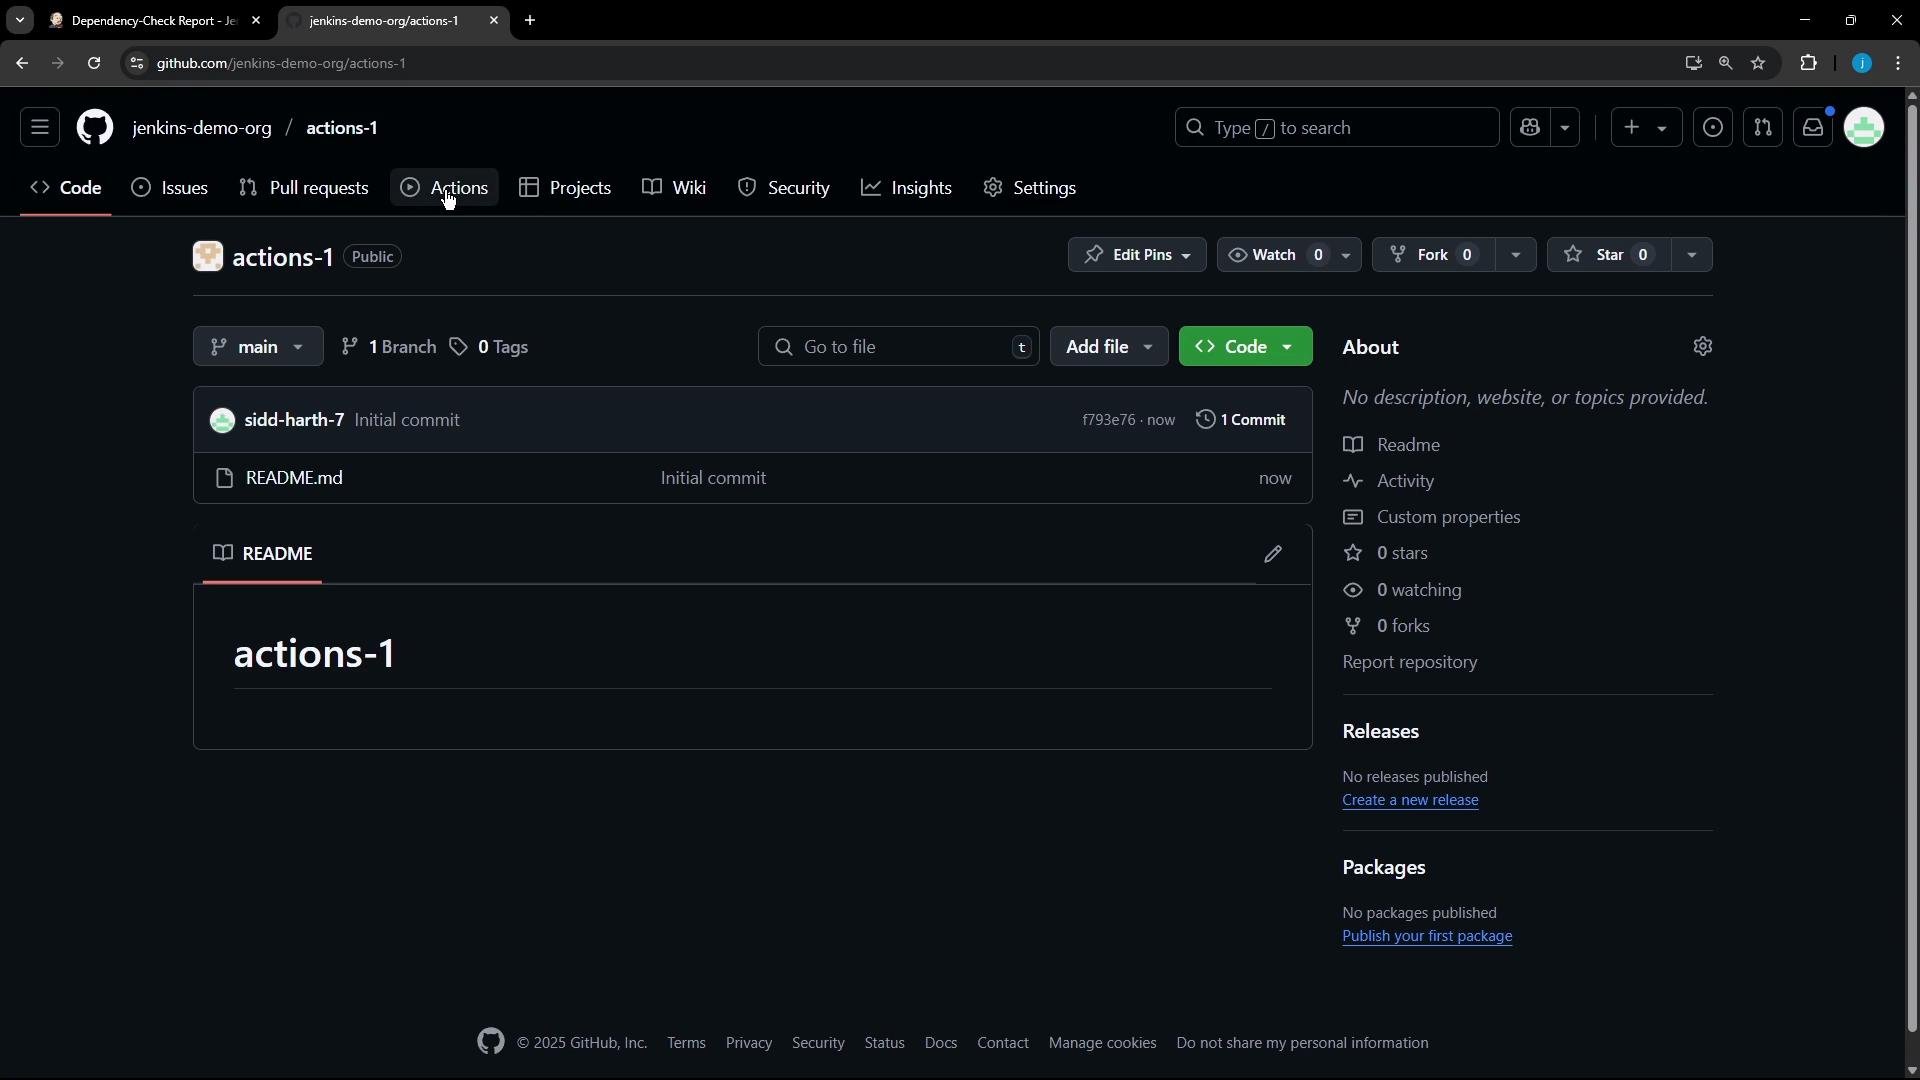Reload the page with refresh icon
Image resolution: width=1920 pixels, height=1080 pixels.
coord(94,63)
